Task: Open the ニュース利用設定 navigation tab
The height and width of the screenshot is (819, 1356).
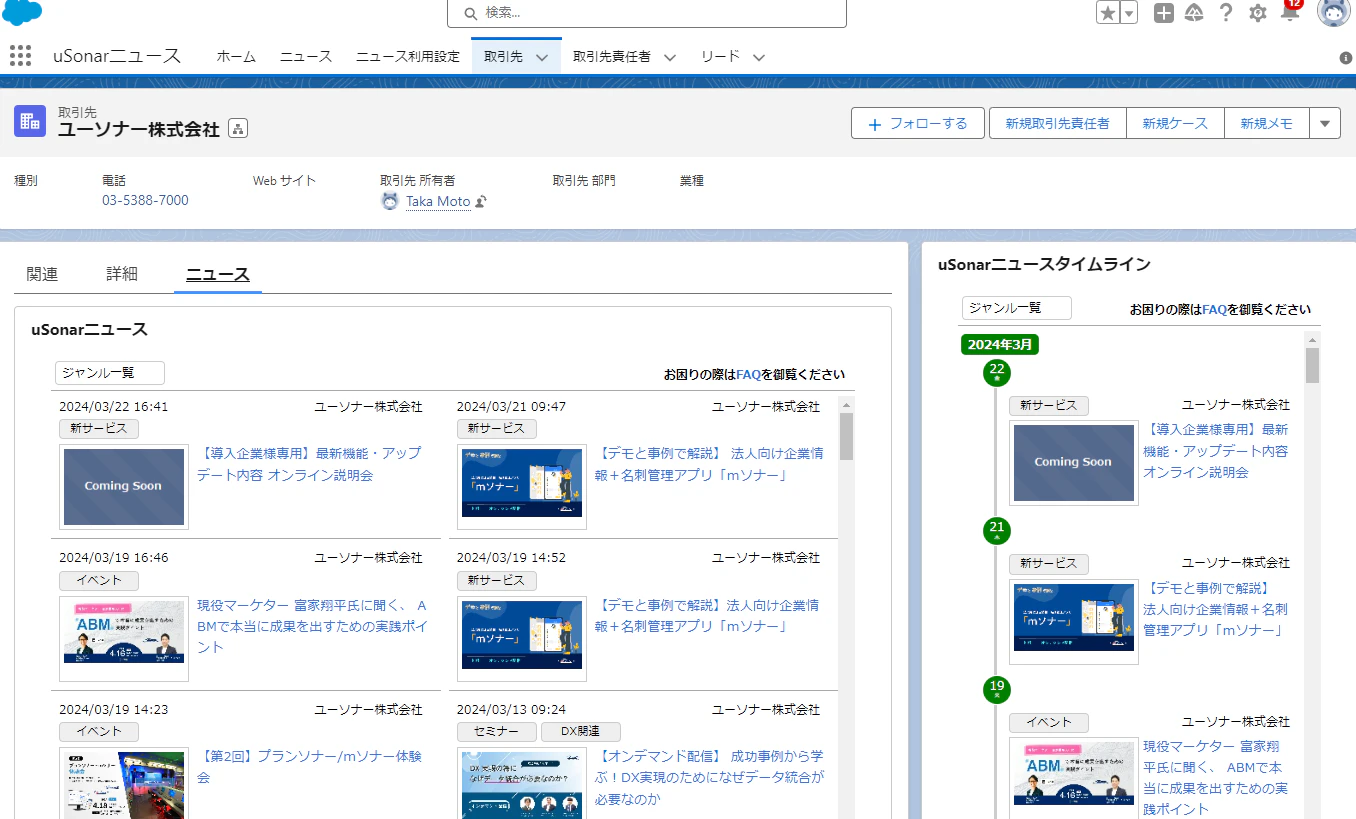Action: (x=408, y=57)
